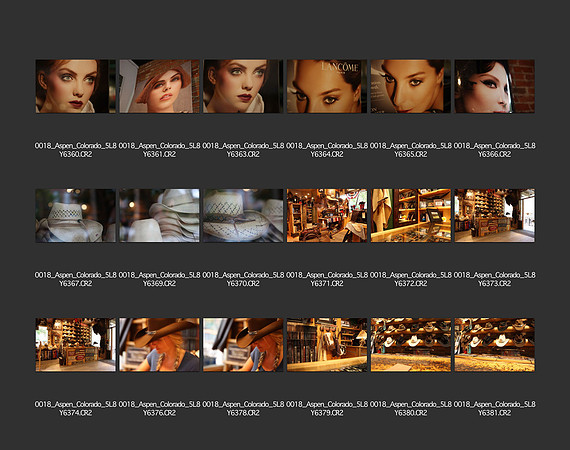The height and width of the screenshot is (450, 570).
Task: Select shop counter thumbnail Y6373.CR2
Action: click(x=494, y=215)
